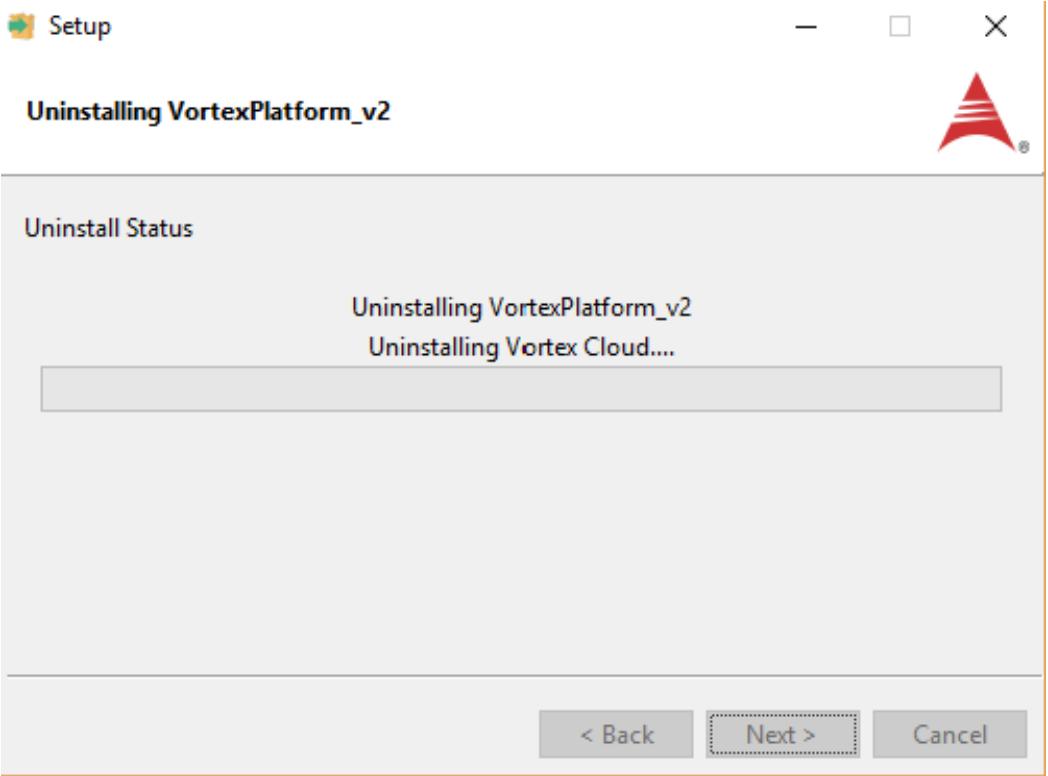1048x776 pixels.
Task: Click the Setup installer icon in title bar
Action: (x=21, y=26)
